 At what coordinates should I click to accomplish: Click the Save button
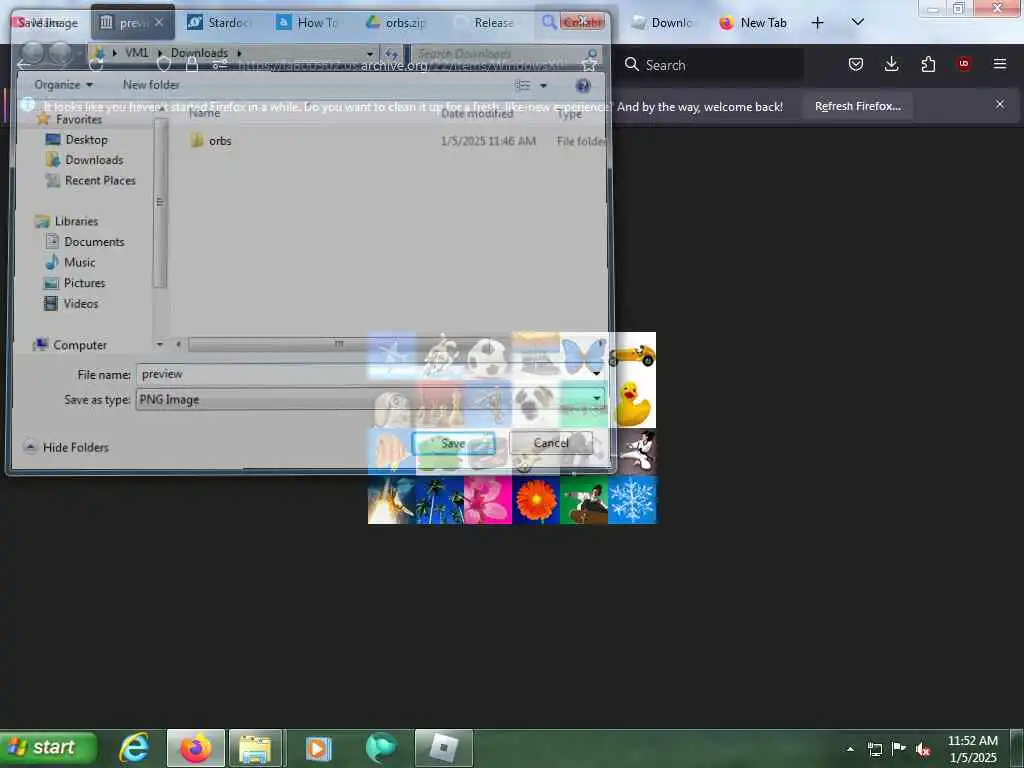(453, 443)
